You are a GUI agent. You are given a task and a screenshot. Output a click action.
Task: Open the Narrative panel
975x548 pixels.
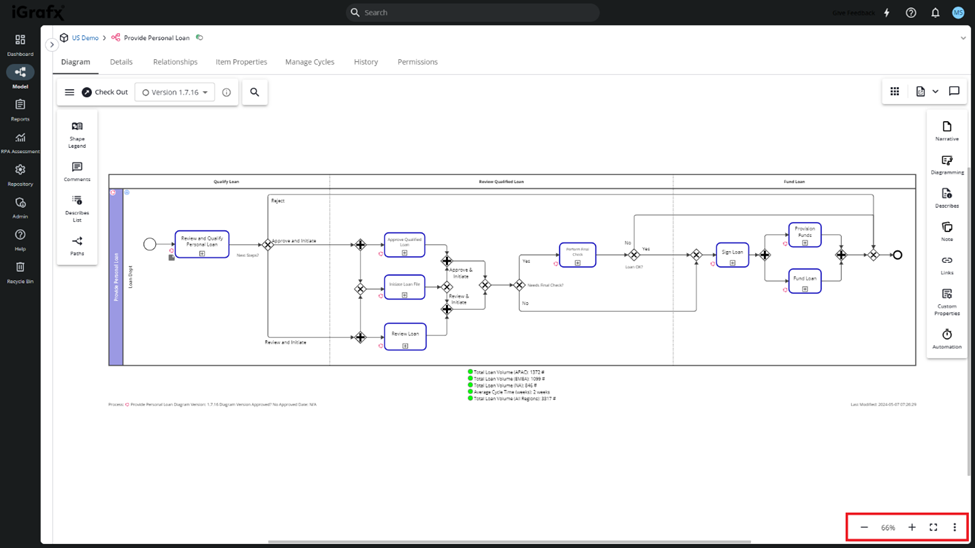[946, 131]
